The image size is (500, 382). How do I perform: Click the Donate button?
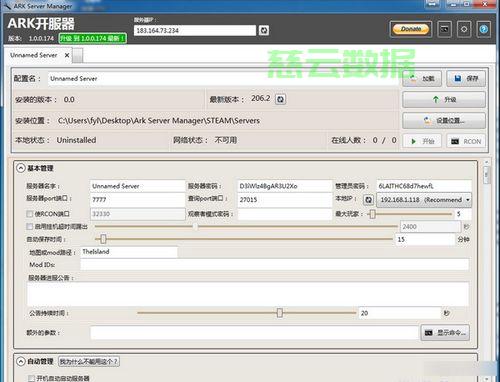point(411,29)
